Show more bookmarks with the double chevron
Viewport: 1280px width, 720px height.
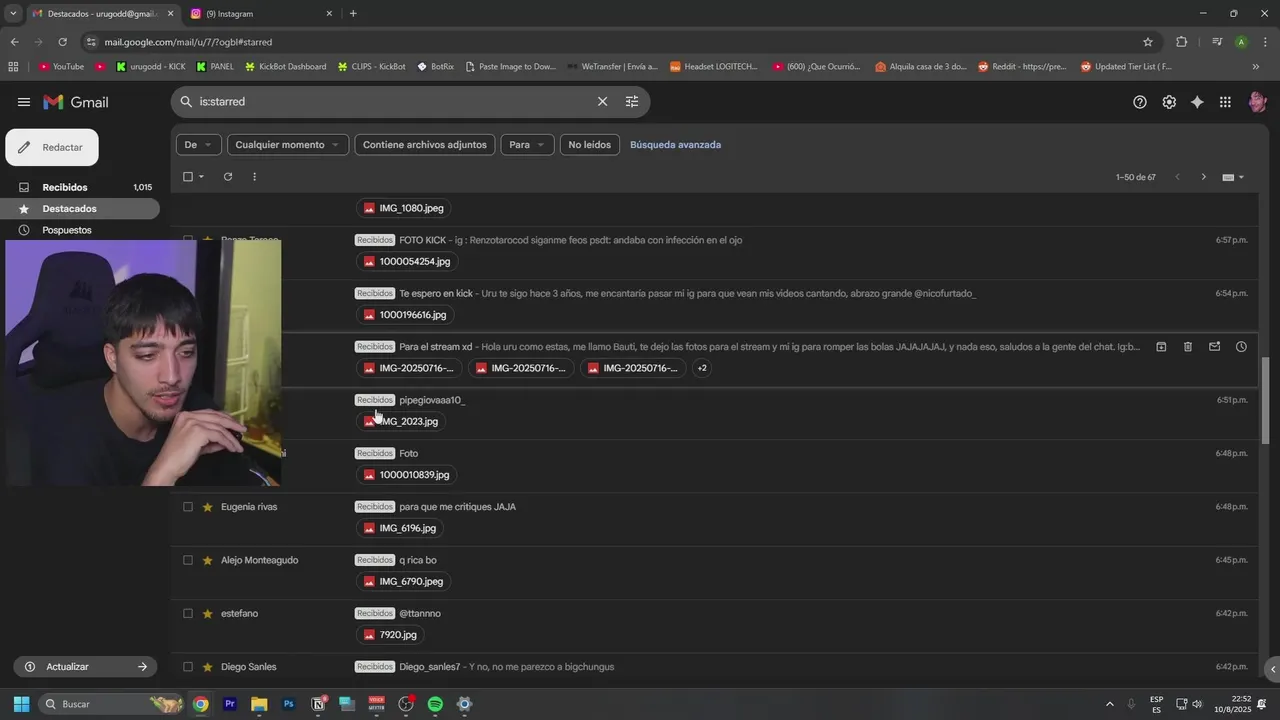[x=1256, y=67]
